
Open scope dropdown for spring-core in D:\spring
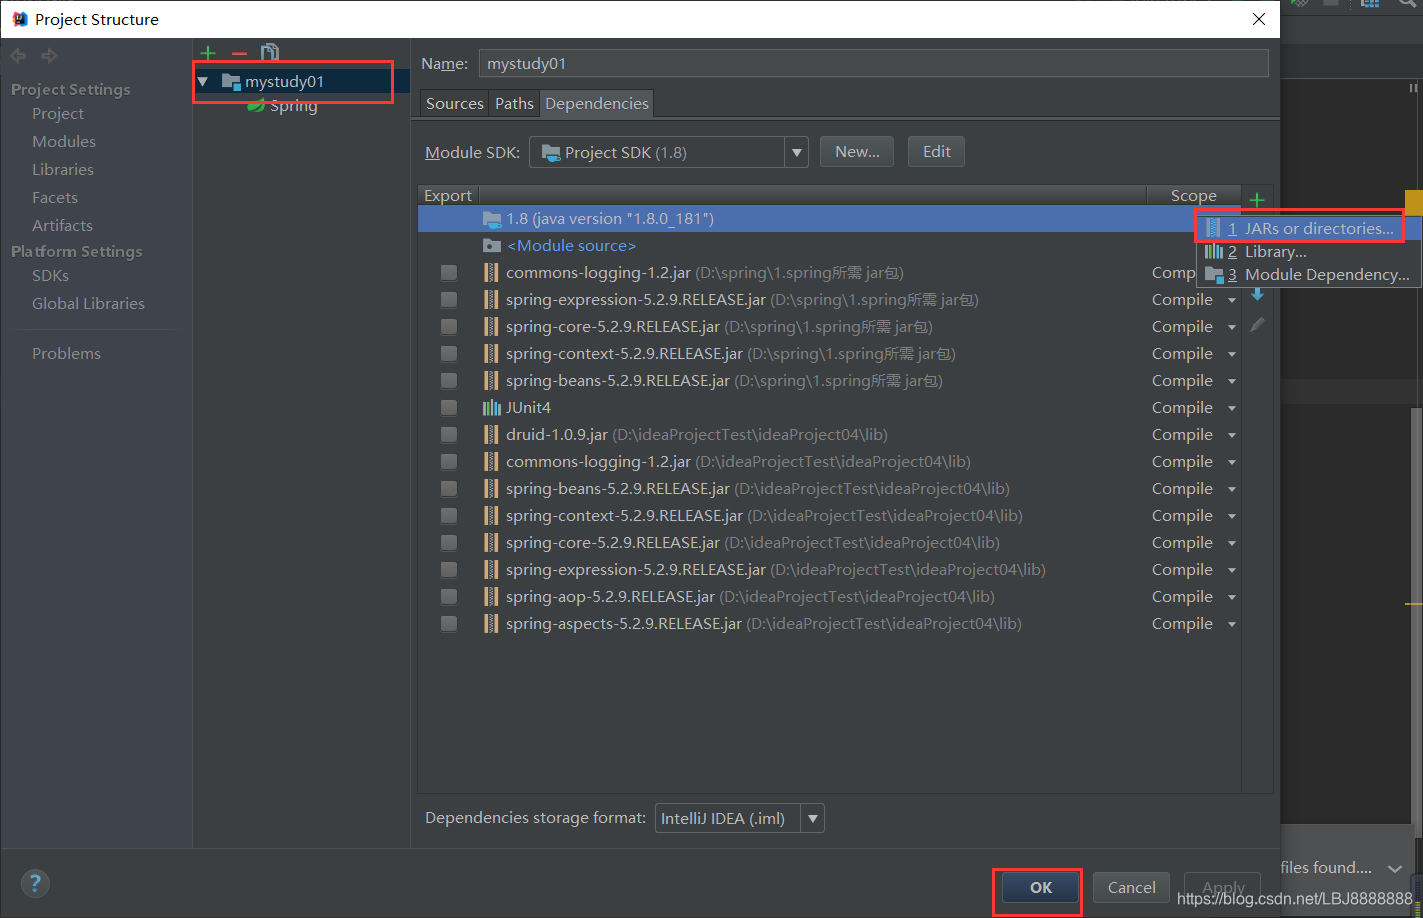click(x=1232, y=327)
